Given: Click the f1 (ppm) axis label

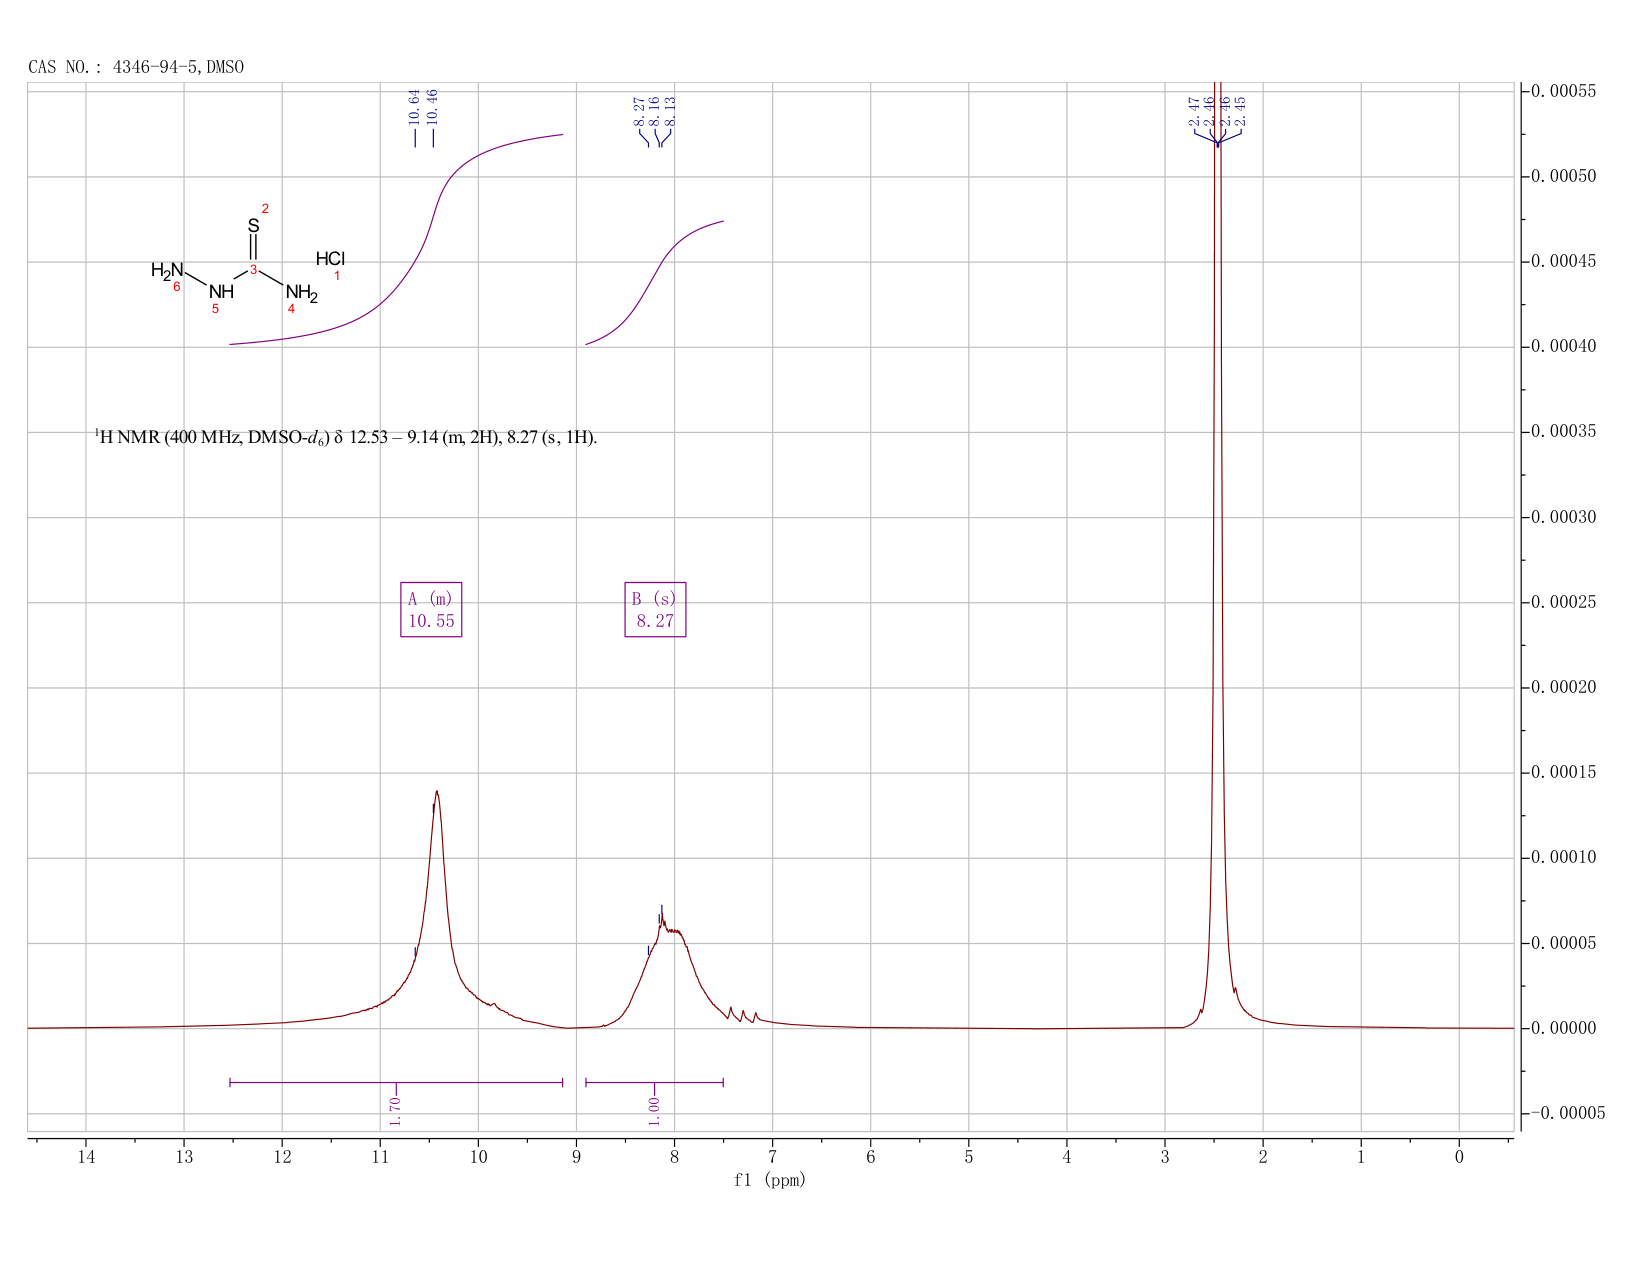Looking at the screenshot, I should tap(769, 1180).
